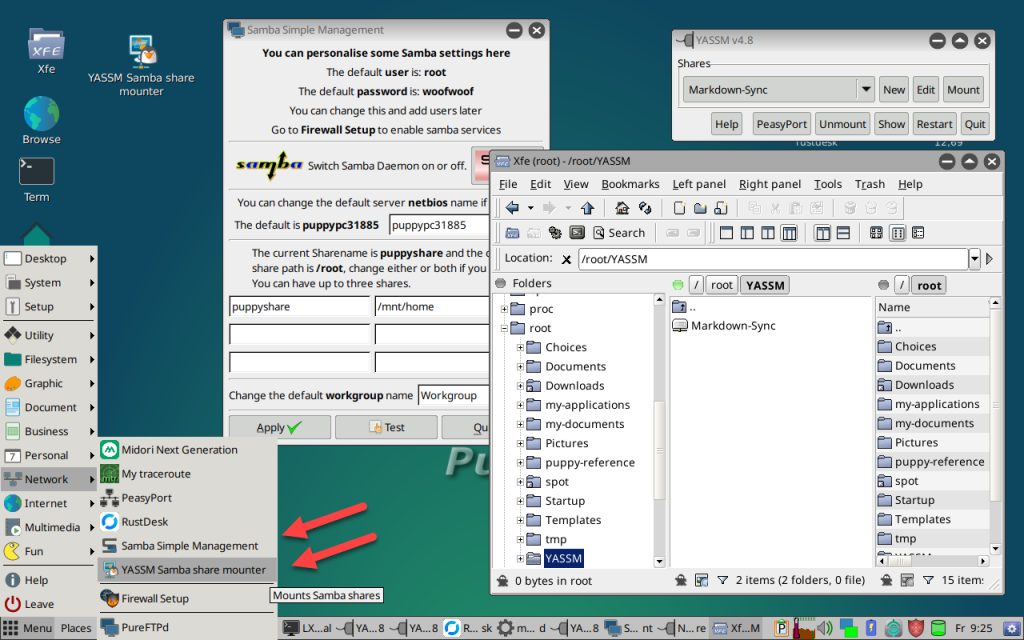The width and height of the screenshot is (1024, 640).
Task: Show big icons view in Xfe
Action: point(876,232)
